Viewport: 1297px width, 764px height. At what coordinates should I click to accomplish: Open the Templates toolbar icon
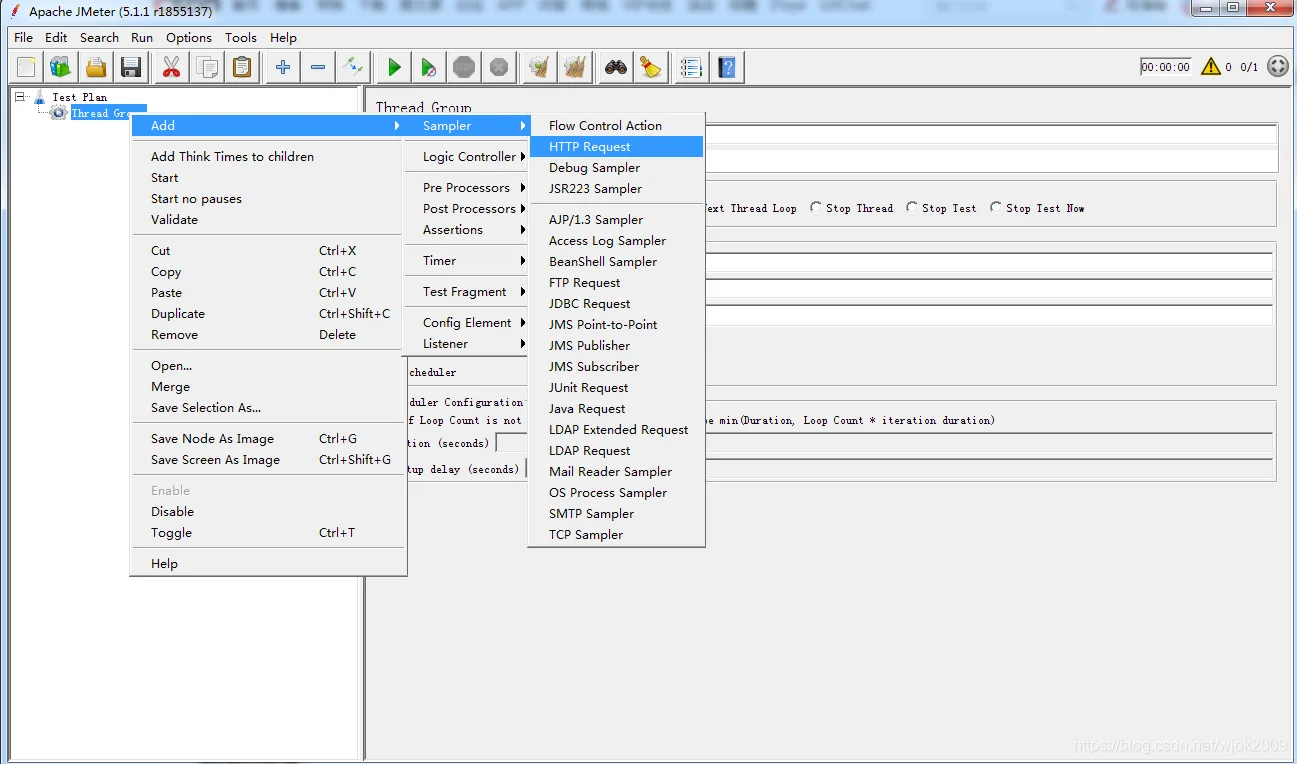coord(61,67)
